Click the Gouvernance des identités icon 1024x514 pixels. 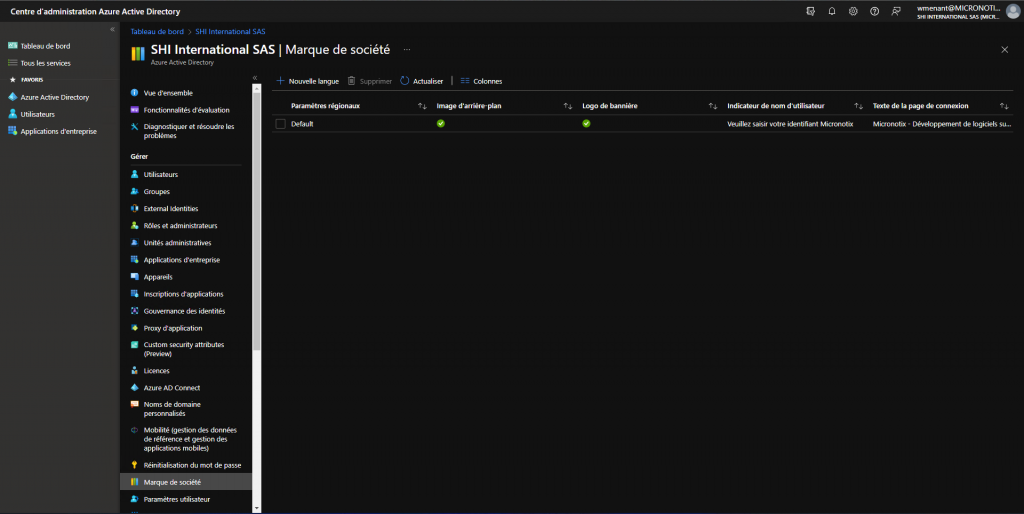pyautogui.click(x=135, y=311)
